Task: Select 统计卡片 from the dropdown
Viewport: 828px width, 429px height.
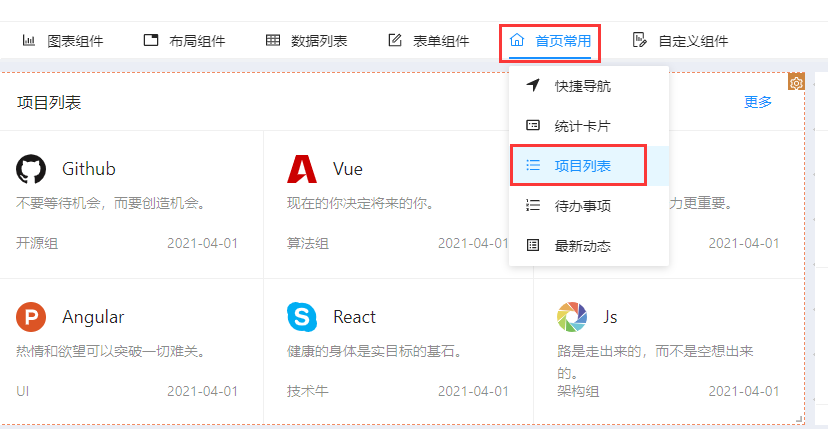Action: click(x=589, y=126)
